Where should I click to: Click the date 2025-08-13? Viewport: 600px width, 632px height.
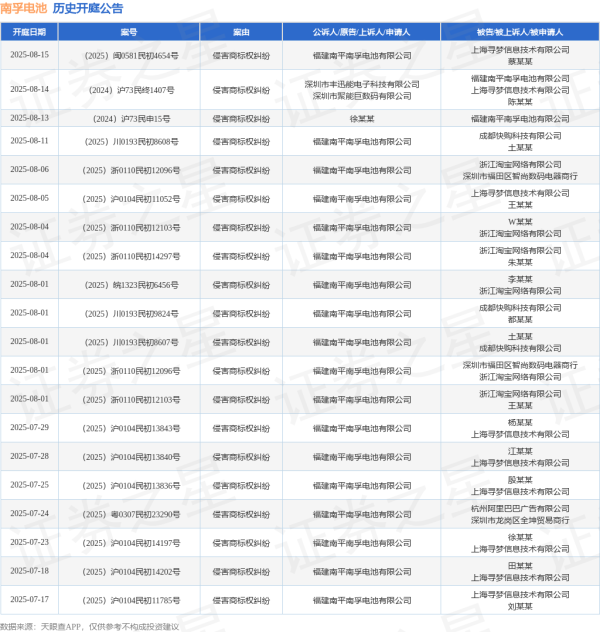point(29,118)
